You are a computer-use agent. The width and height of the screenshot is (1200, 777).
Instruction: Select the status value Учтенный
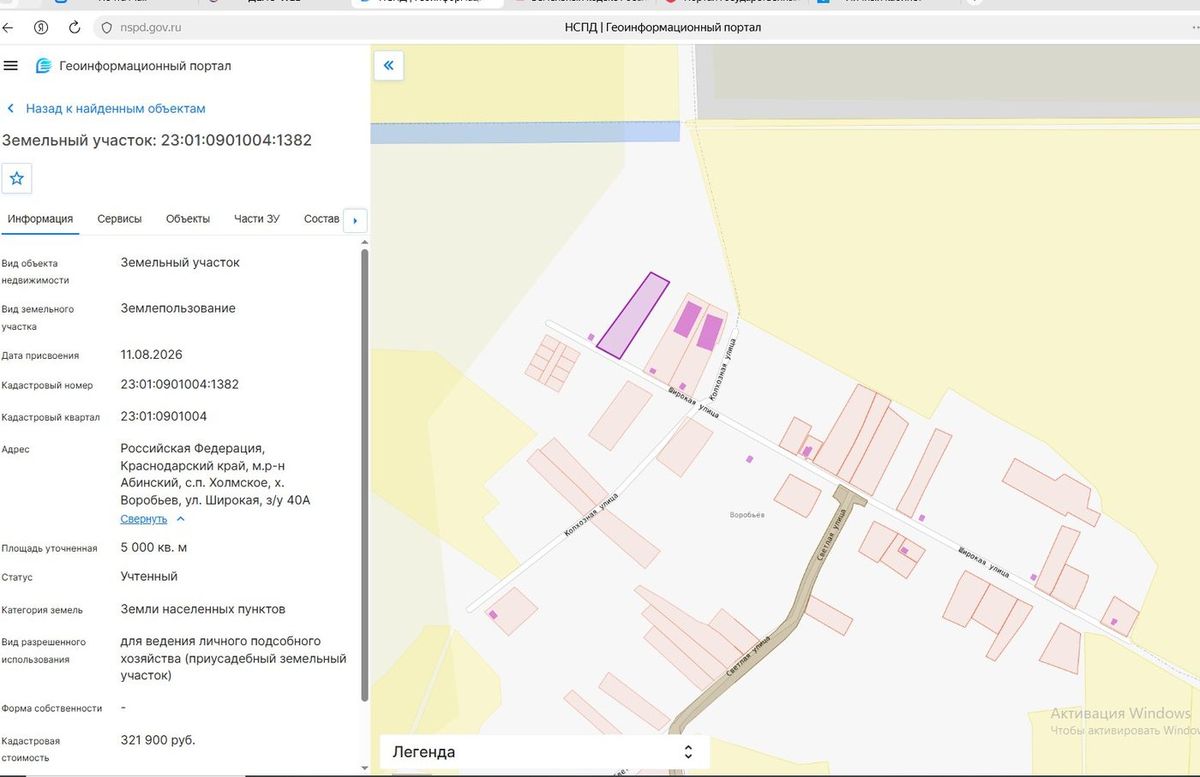point(149,576)
